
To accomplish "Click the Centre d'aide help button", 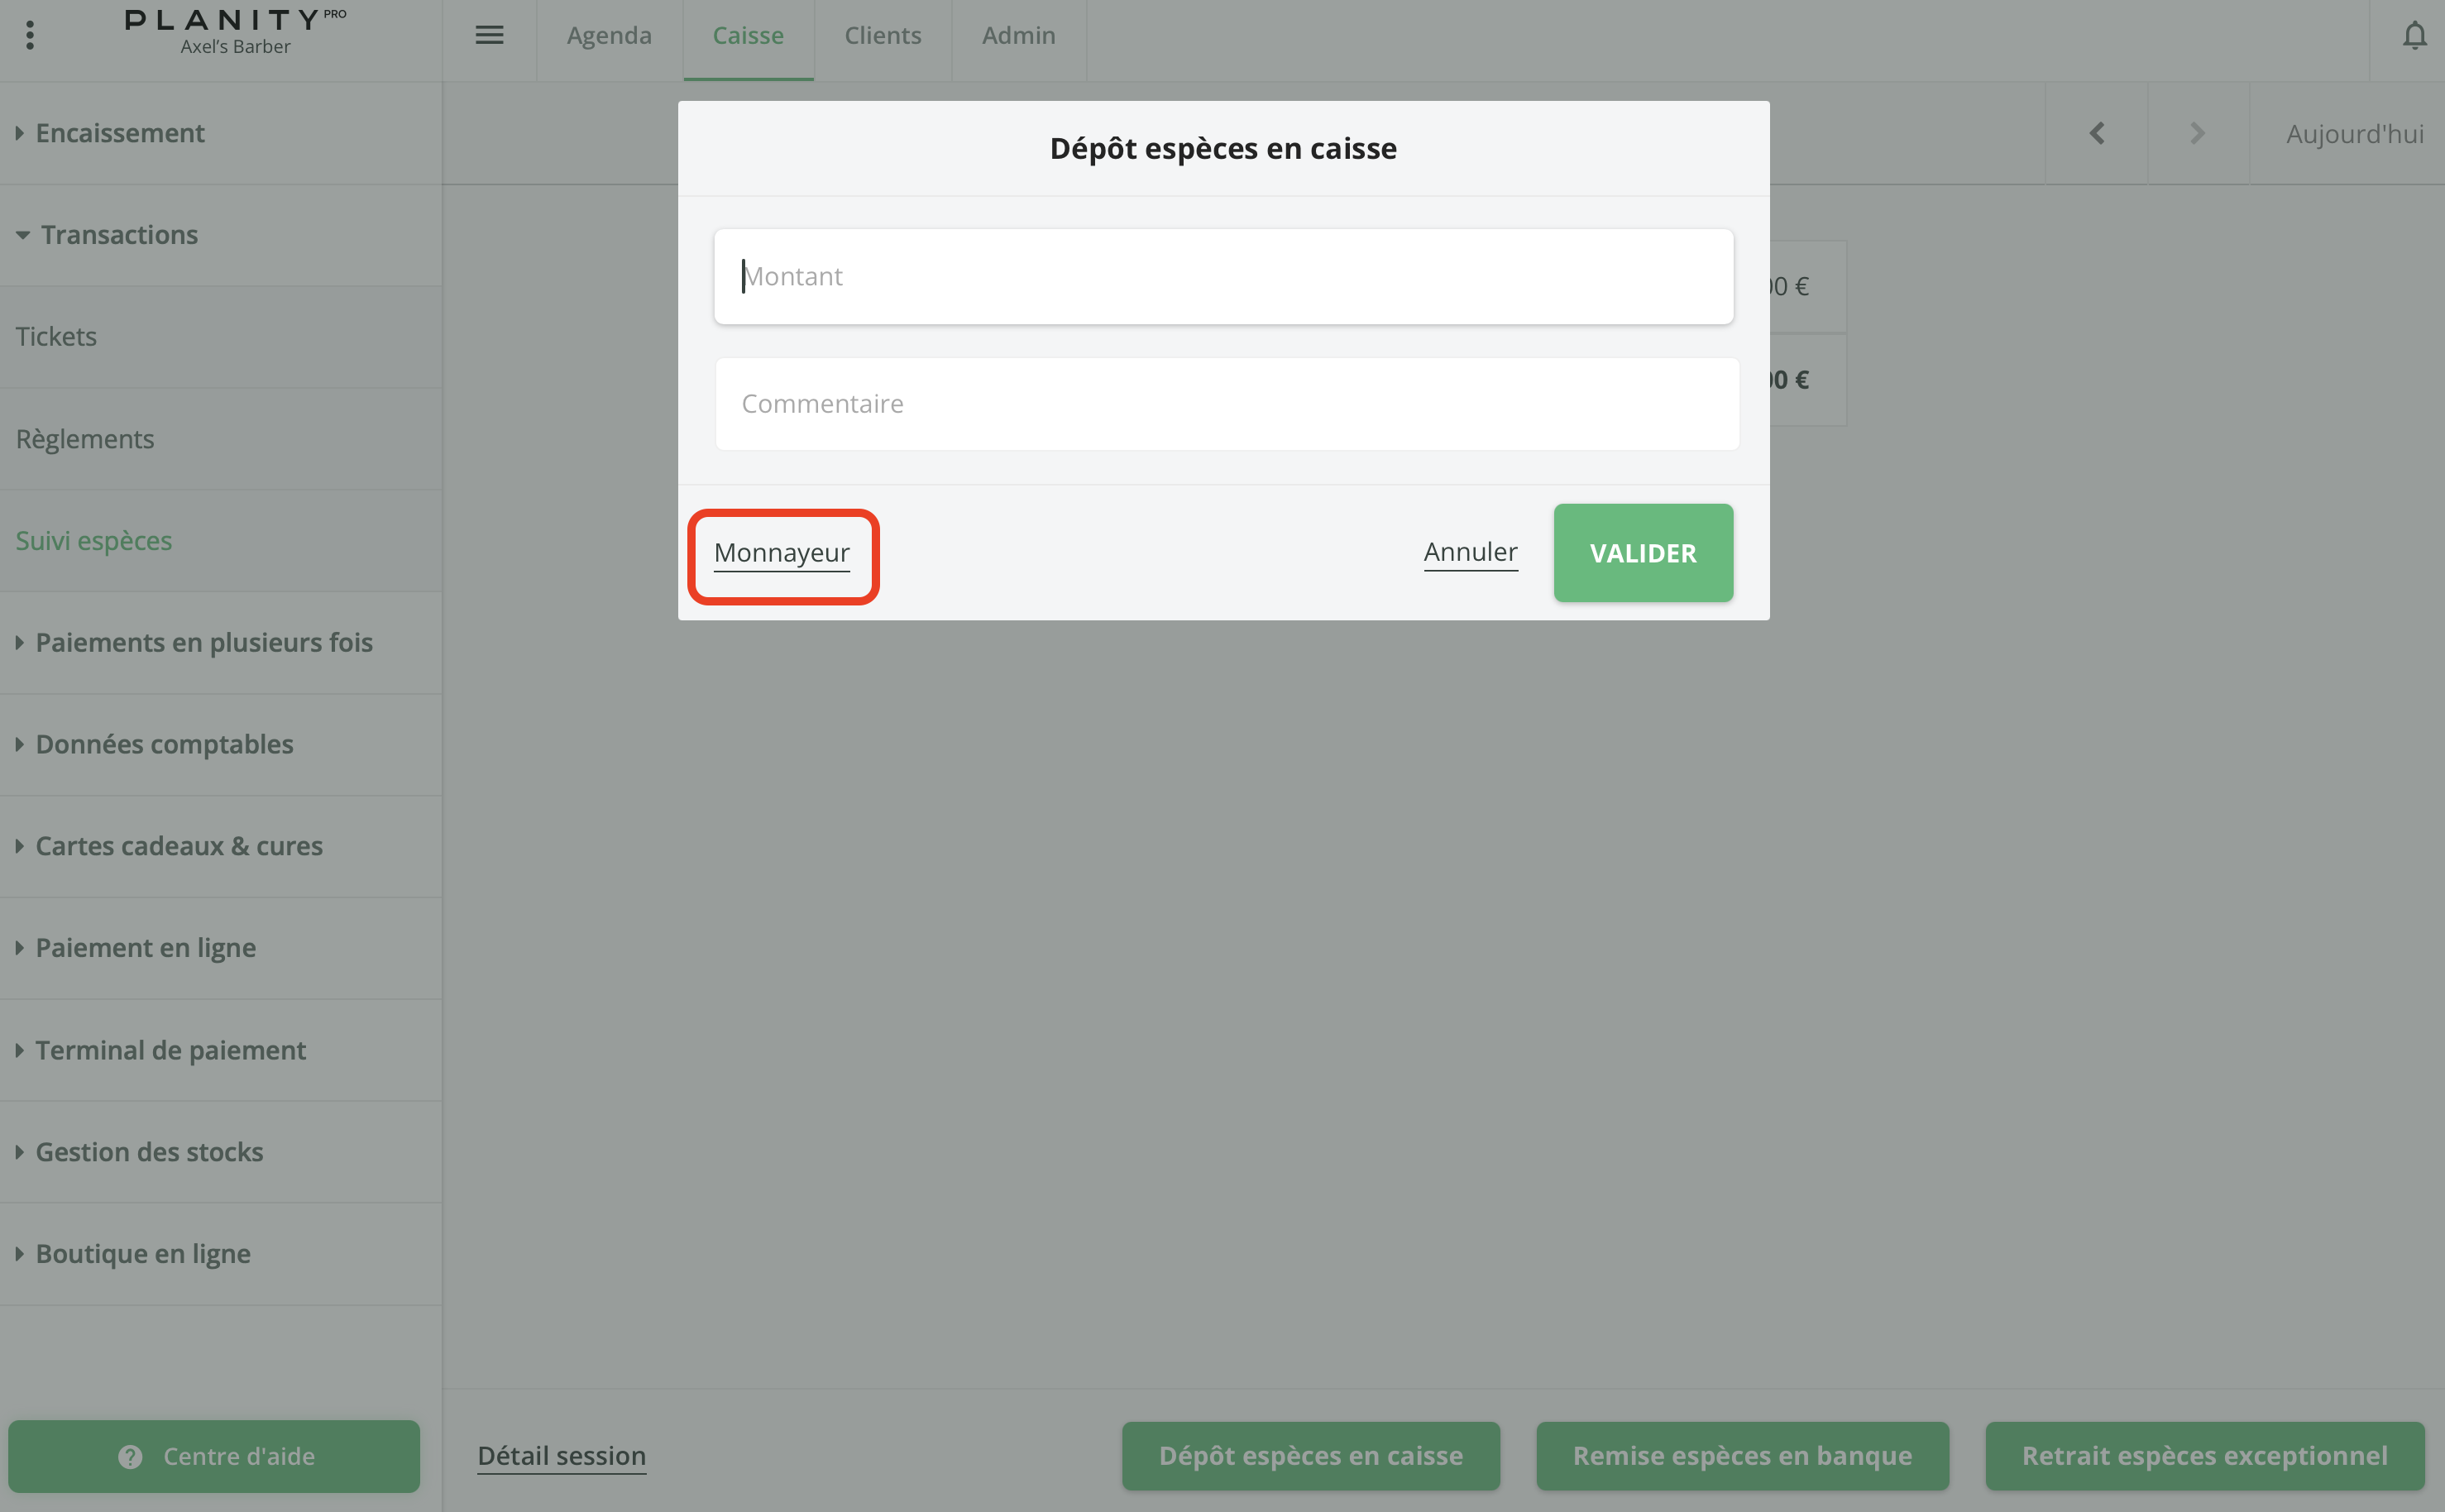I will (x=214, y=1456).
